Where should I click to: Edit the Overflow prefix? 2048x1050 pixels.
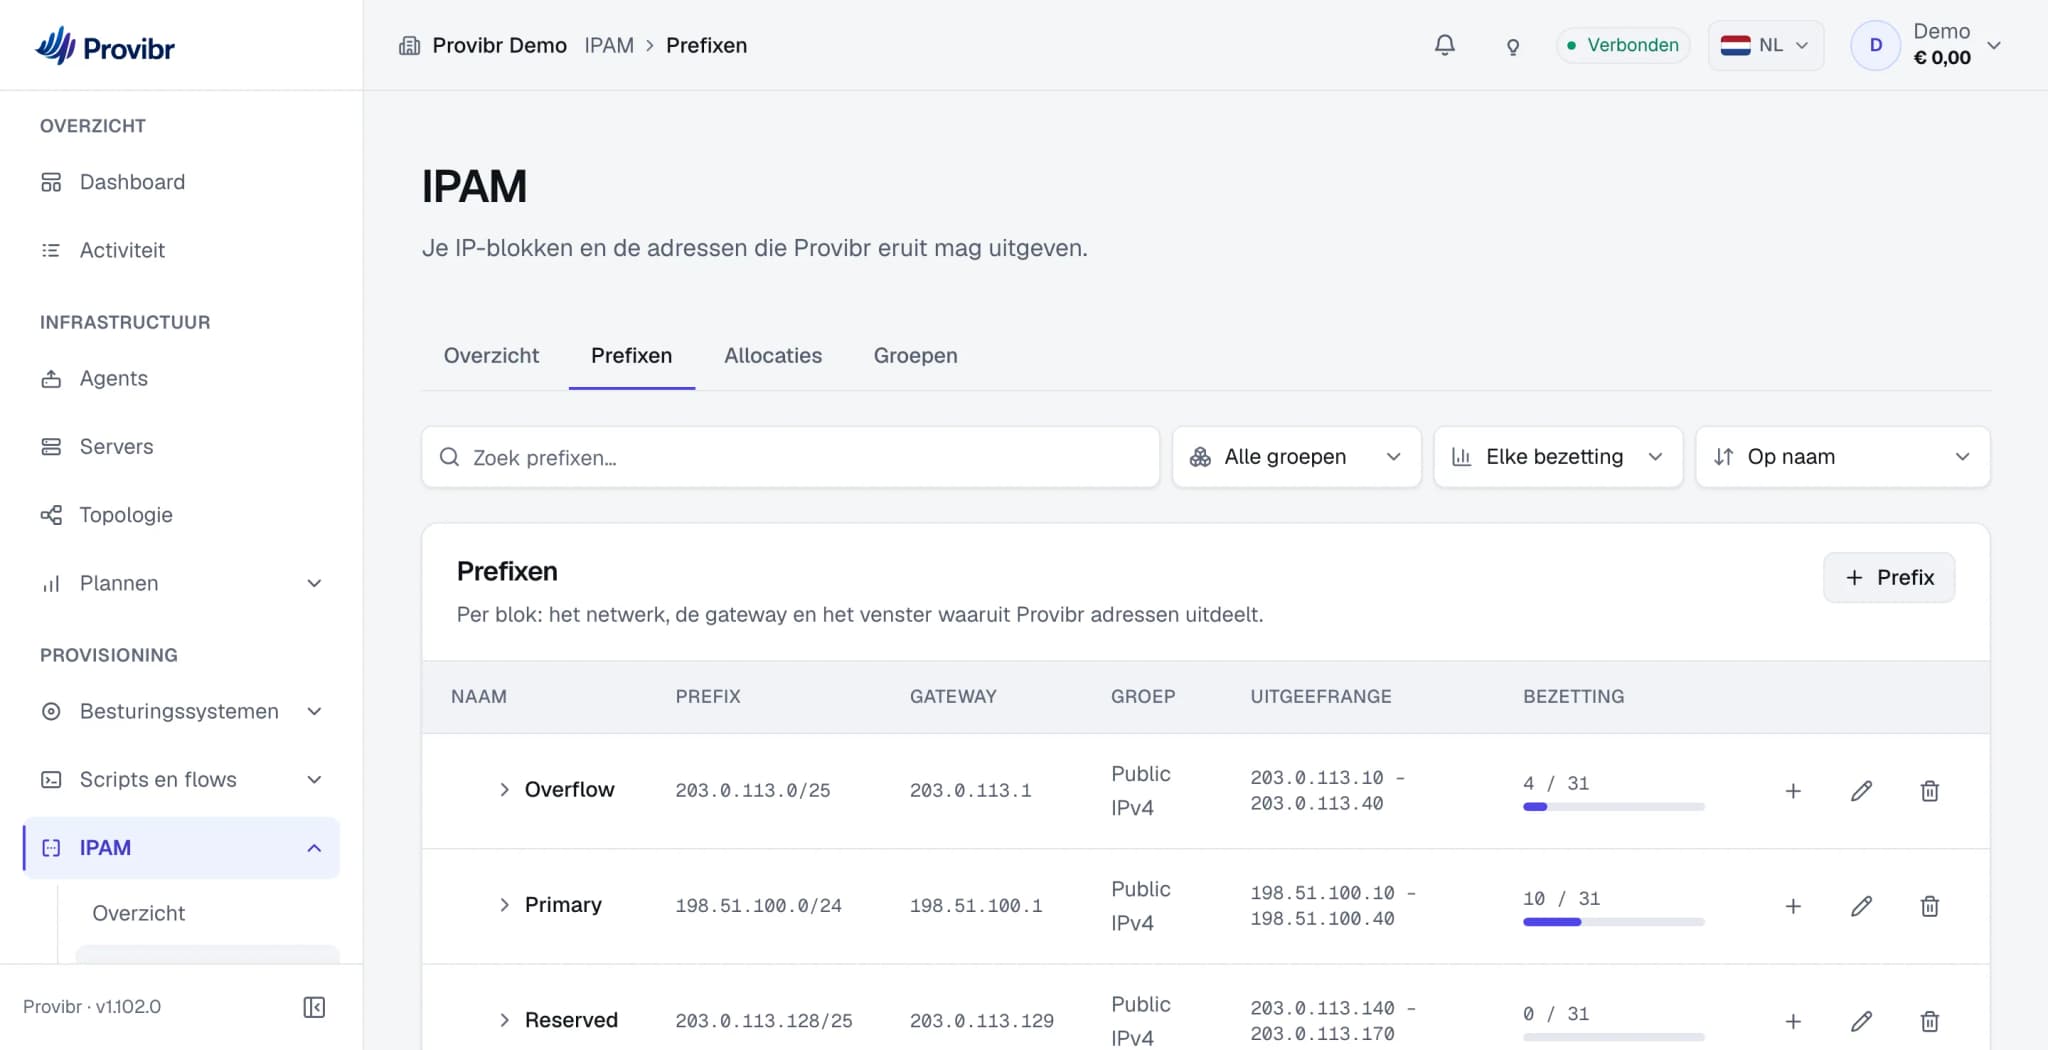[1861, 791]
